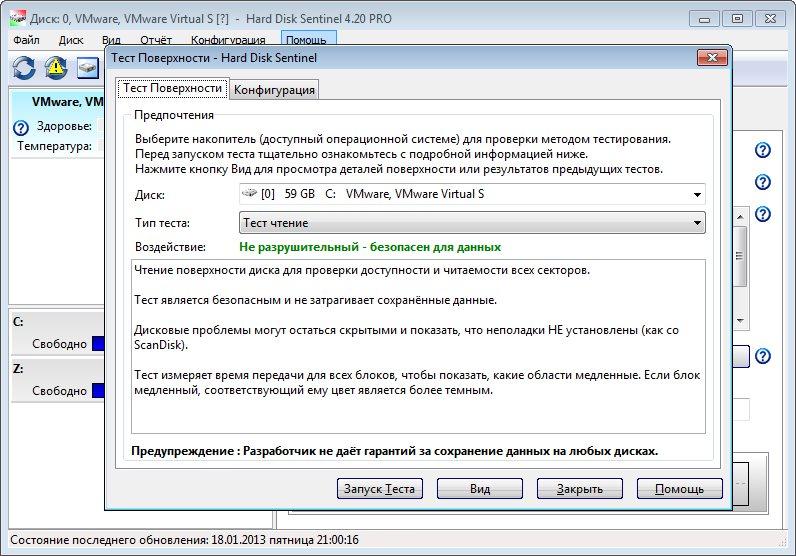Screen dimensions: 796x556
Task: Click scroll up arrow in main window panel
Action: point(741,217)
